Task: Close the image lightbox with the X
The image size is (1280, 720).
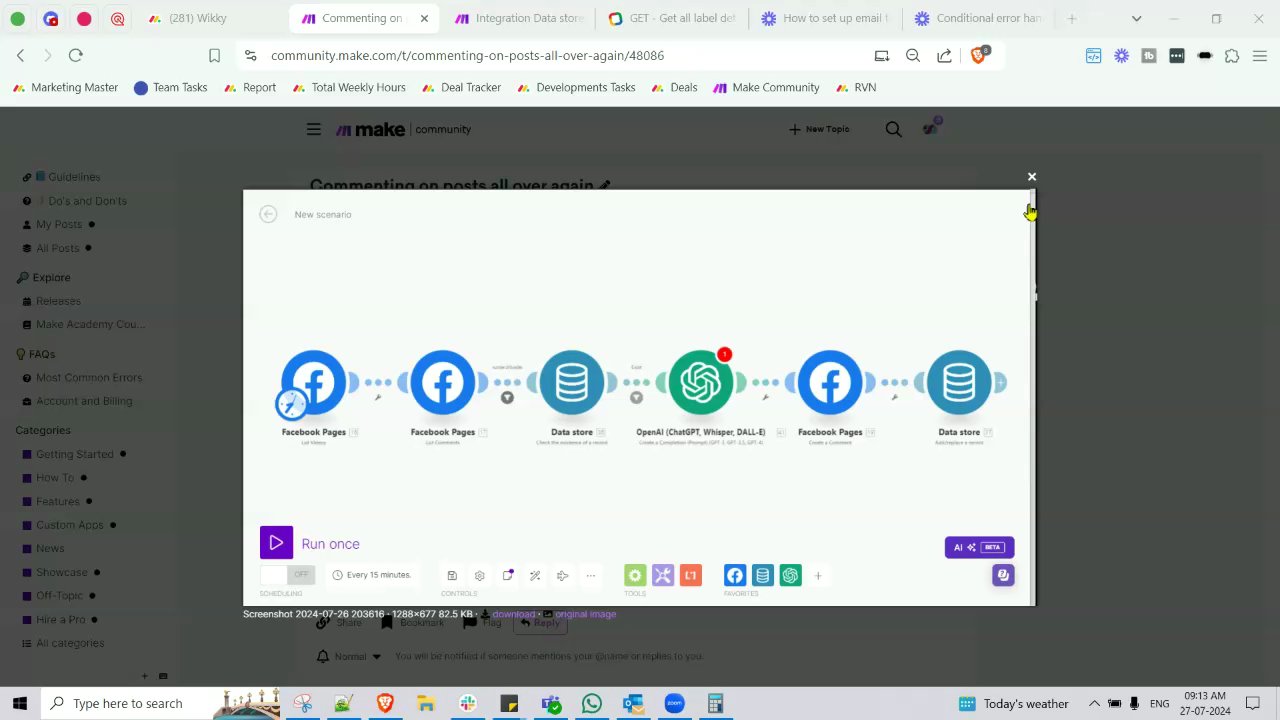Action: coord(1032,177)
